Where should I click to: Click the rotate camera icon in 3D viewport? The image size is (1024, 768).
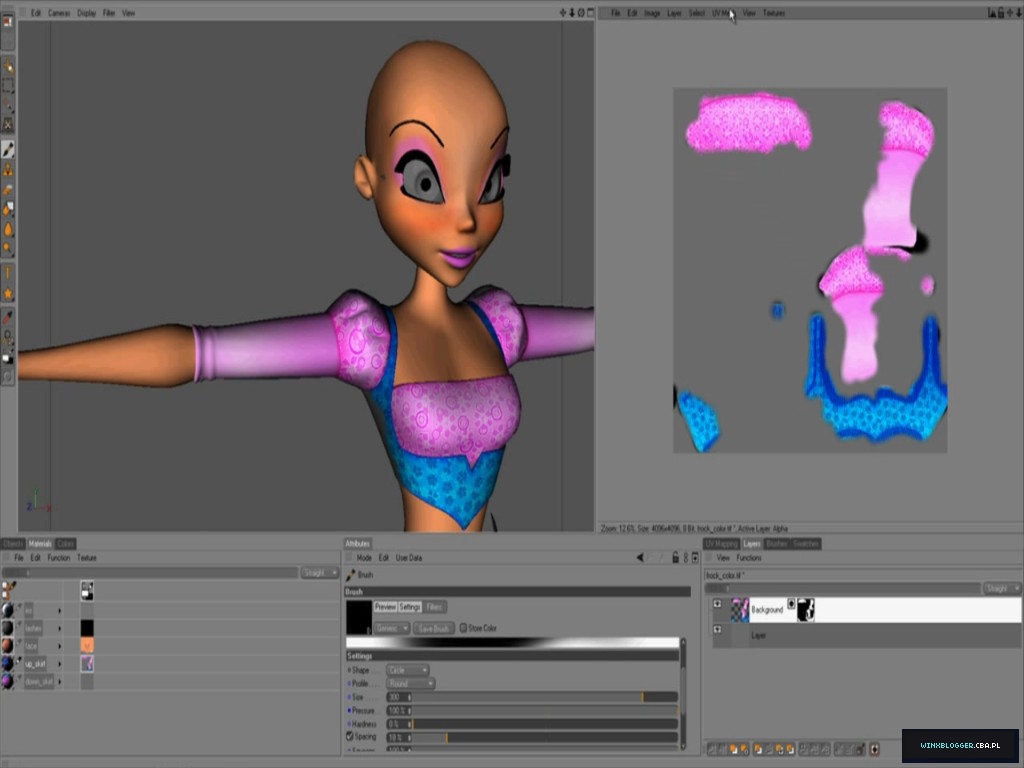tap(581, 12)
